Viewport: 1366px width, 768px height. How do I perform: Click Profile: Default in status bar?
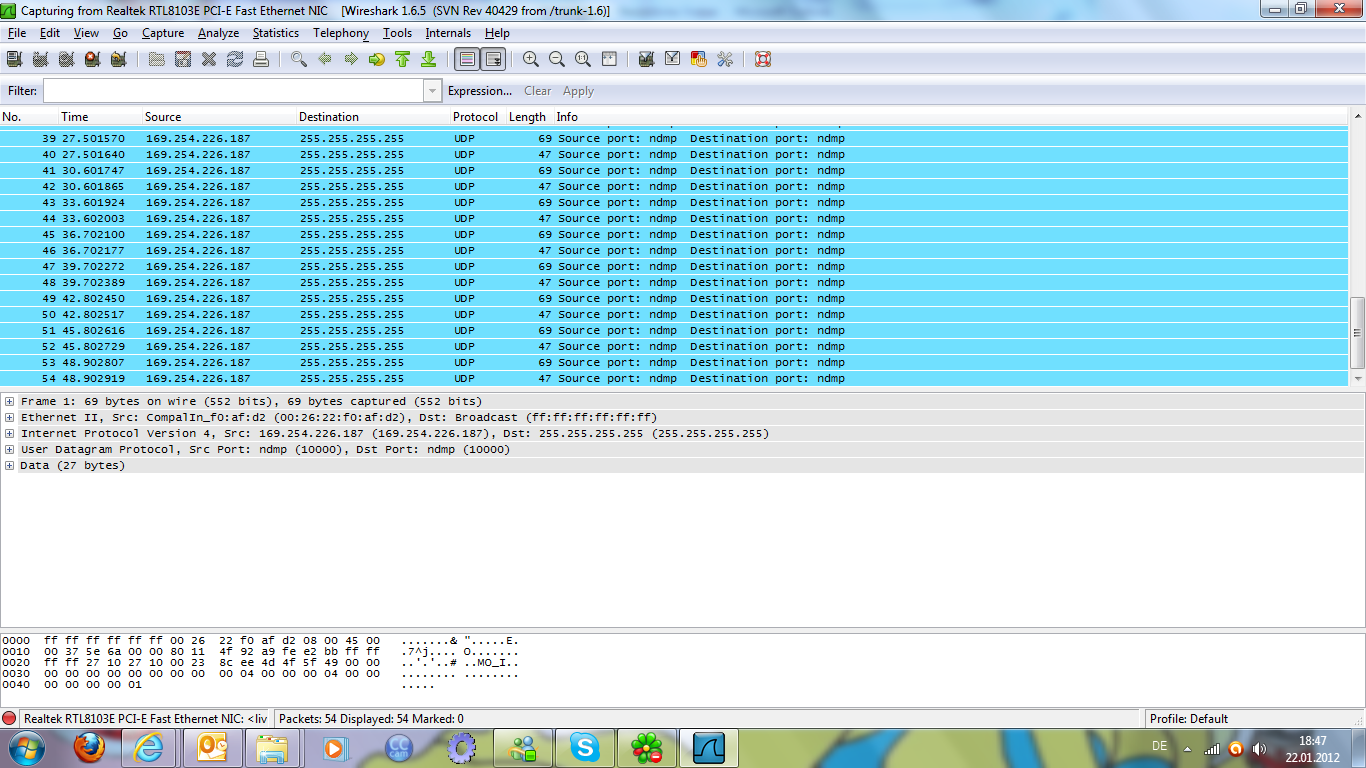(1189, 718)
